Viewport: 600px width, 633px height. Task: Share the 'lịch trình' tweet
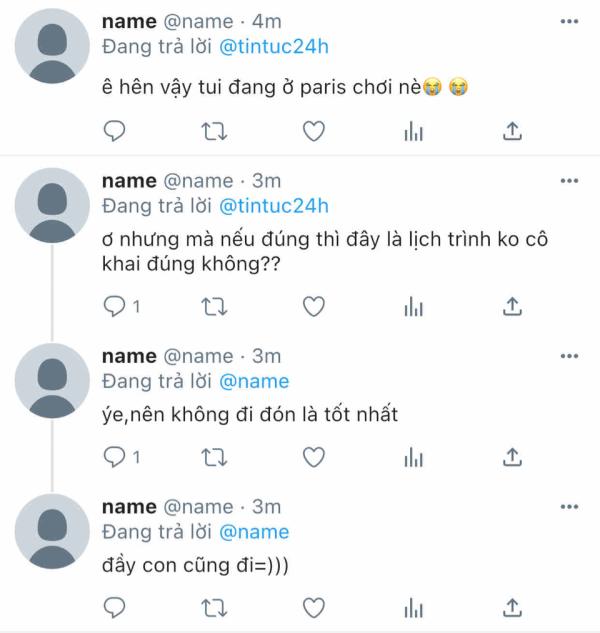(511, 306)
